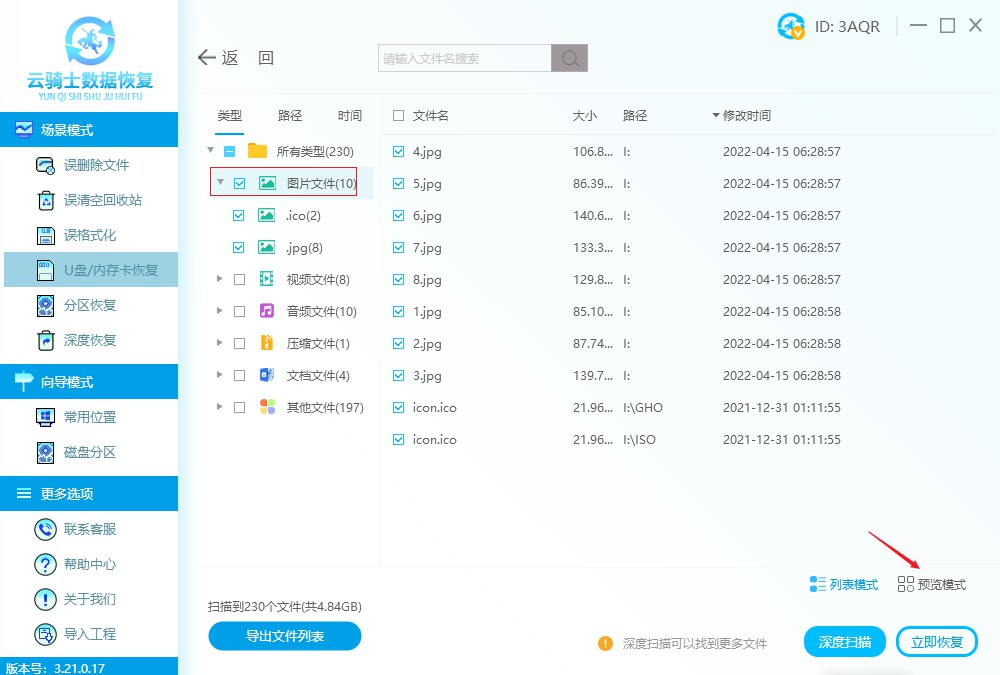Expand the 音频文件(10) tree node
Image resolution: width=1000 pixels, height=675 pixels.
click(219, 312)
